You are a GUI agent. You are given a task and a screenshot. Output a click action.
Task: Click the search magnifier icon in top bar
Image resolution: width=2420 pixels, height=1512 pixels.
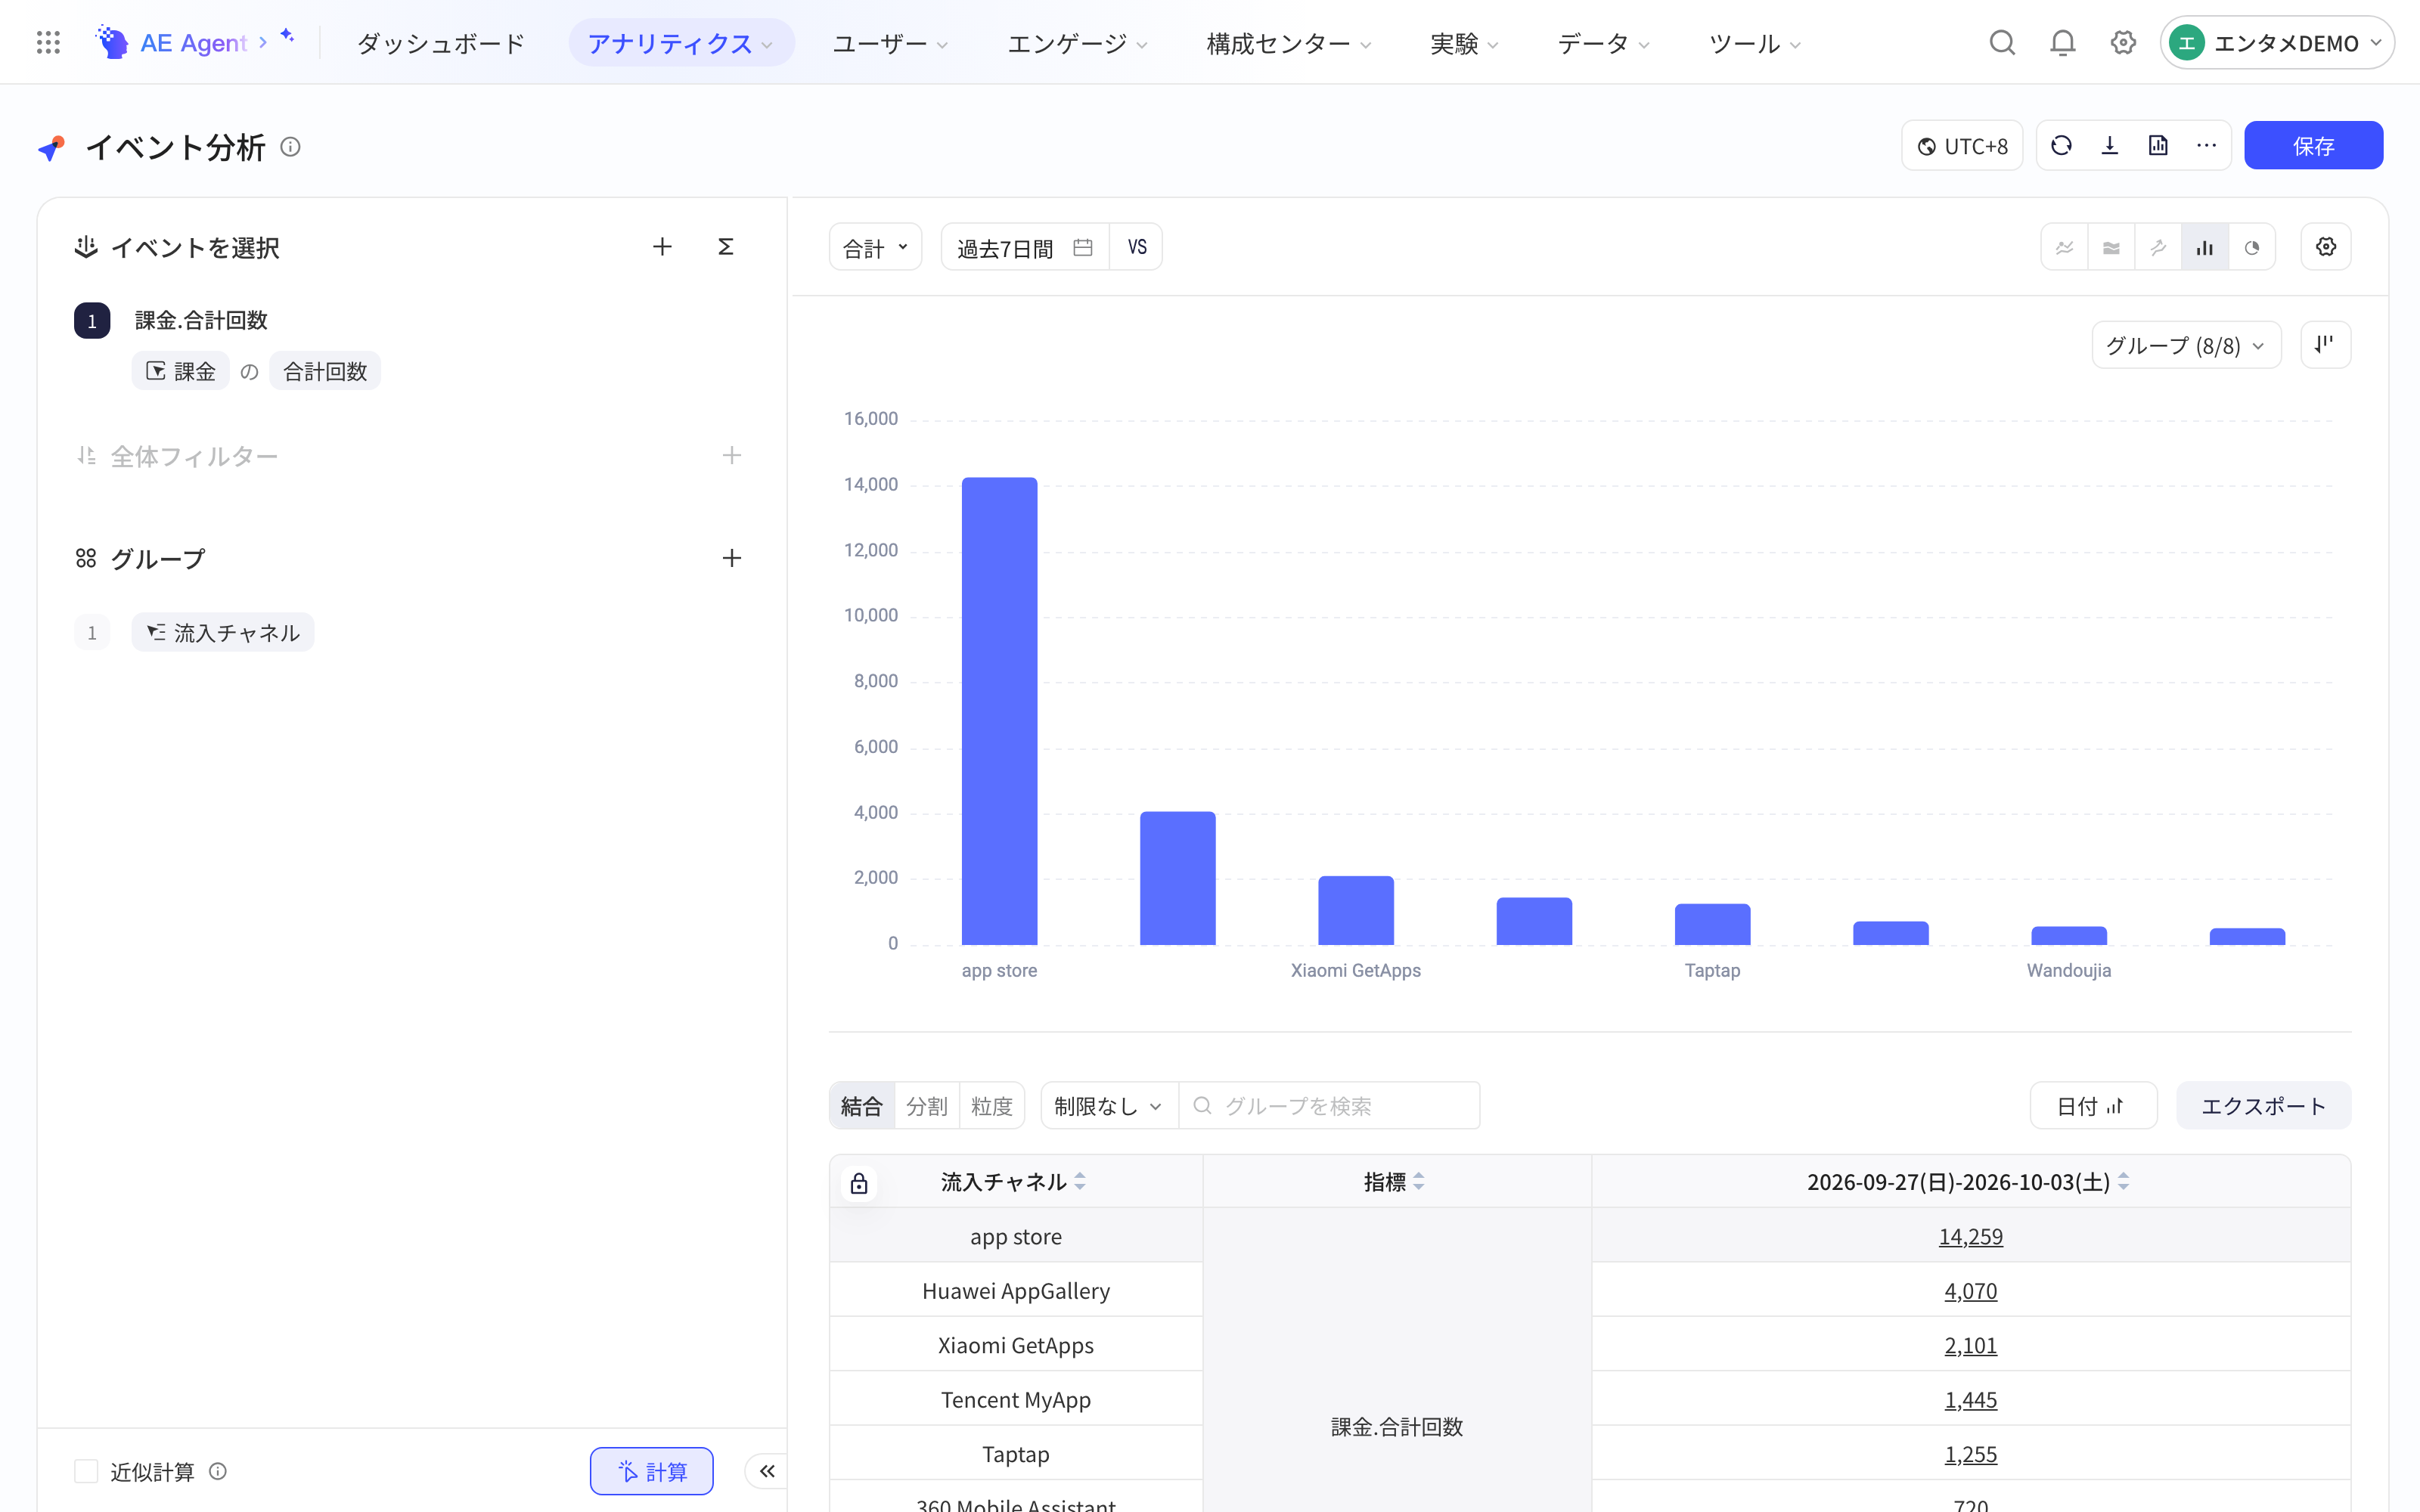tap(2002, 43)
